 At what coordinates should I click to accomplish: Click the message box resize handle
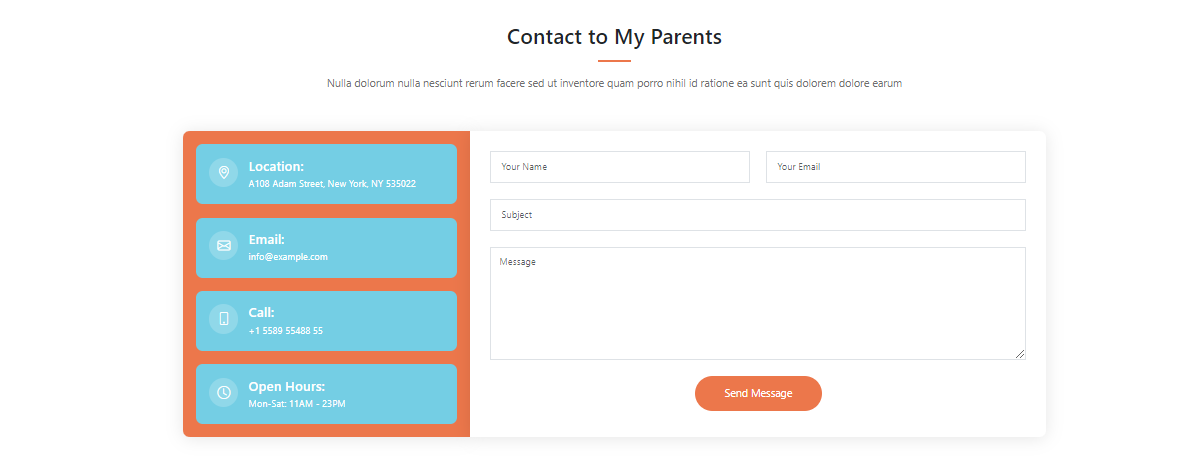(1020, 354)
